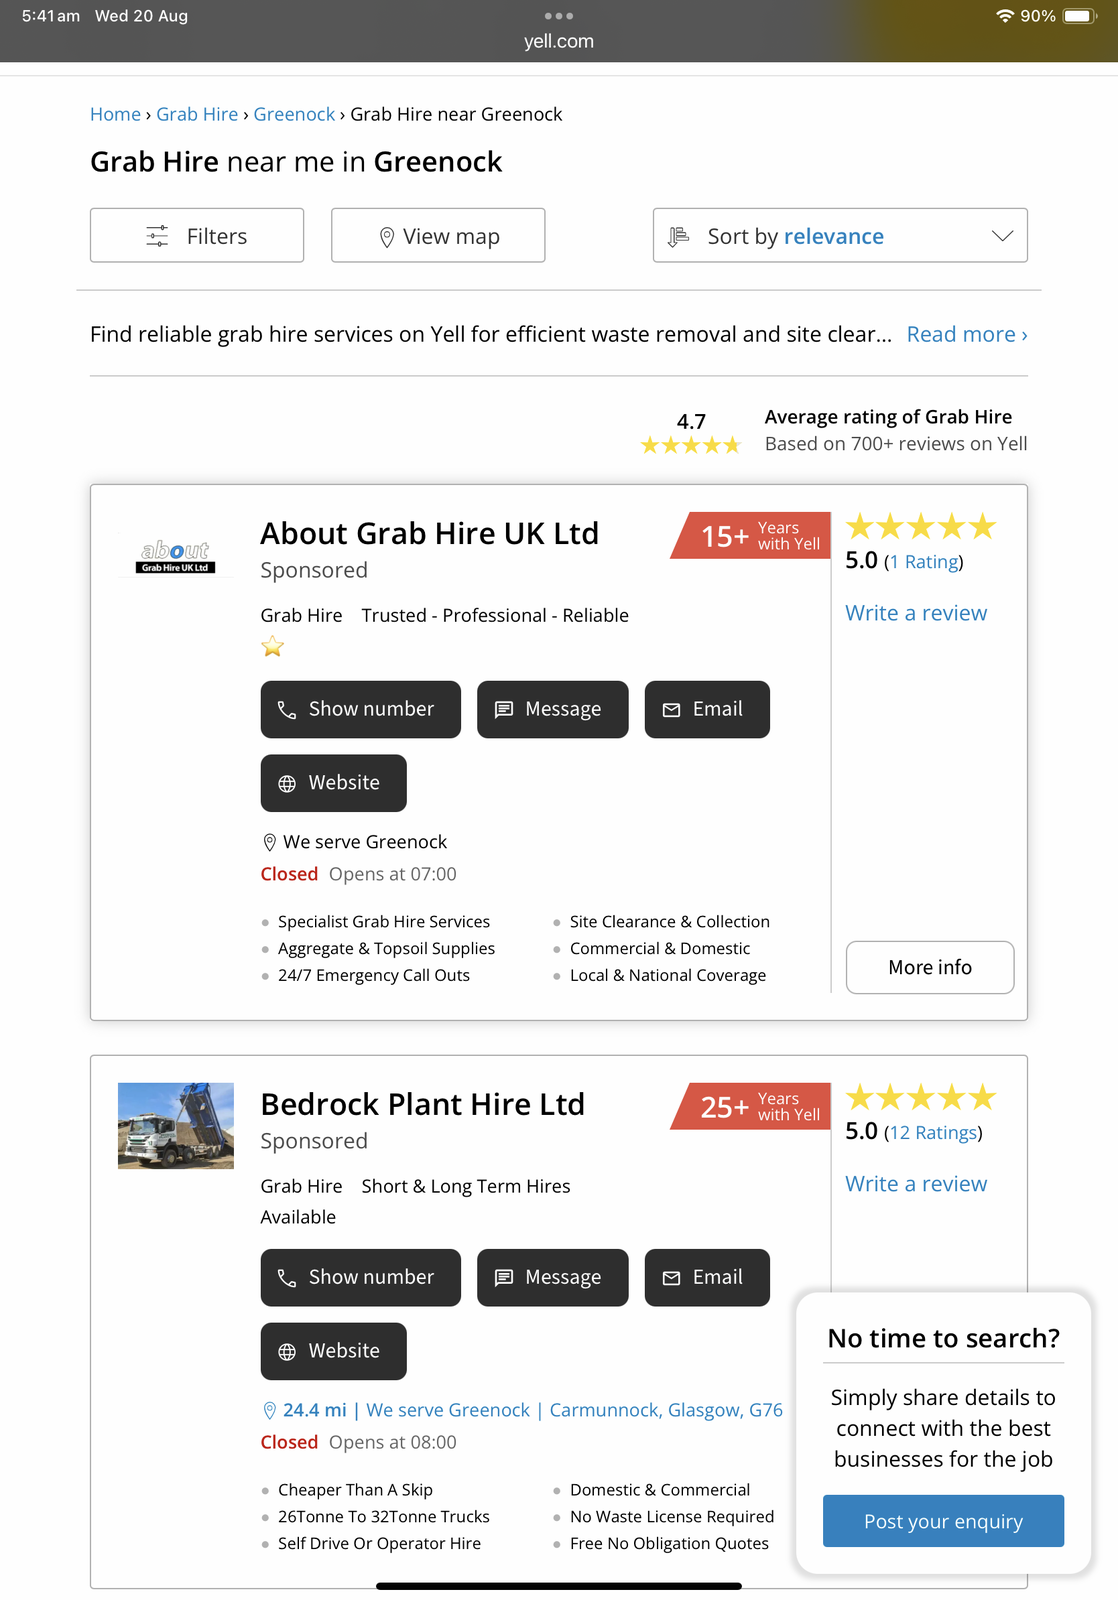
Task: Click phone icon for Bedrock Plant Hire
Action: click(x=287, y=1278)
